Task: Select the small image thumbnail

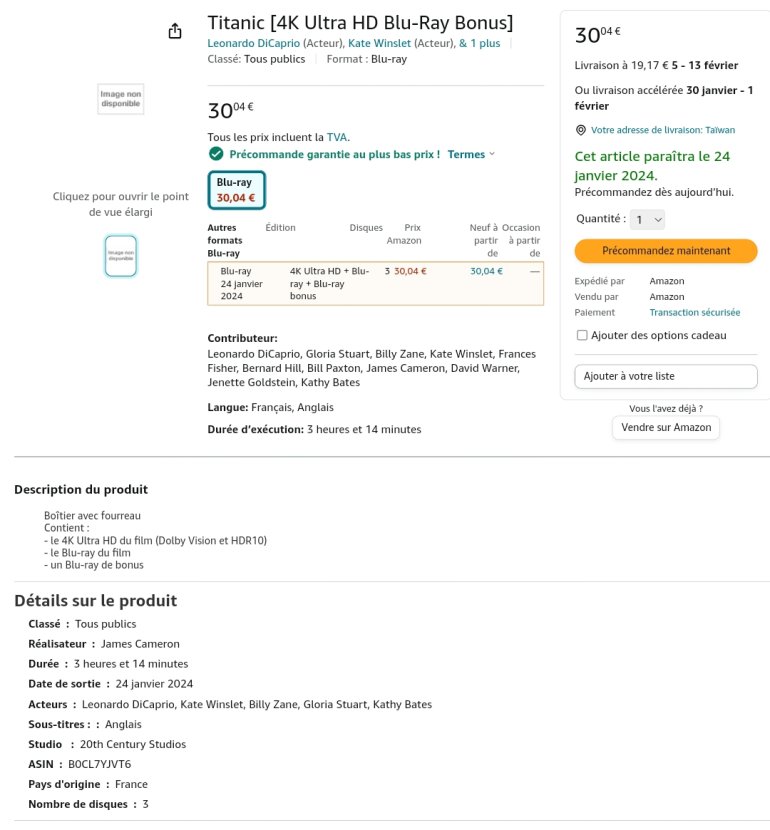Action: click(x=120, y=256)
